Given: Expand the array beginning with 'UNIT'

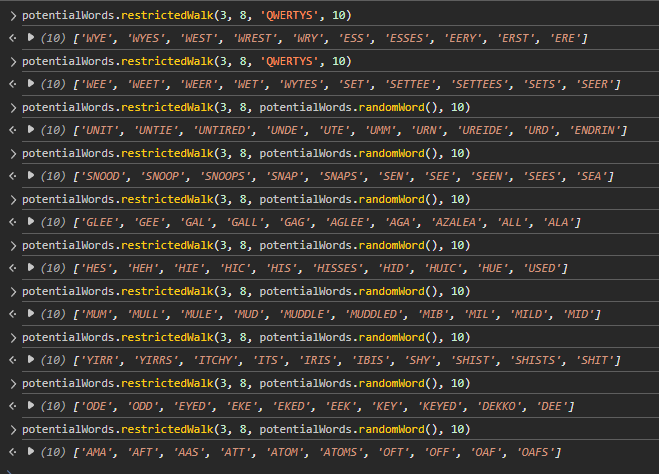Looking at the screenshot, I should 31,129.
